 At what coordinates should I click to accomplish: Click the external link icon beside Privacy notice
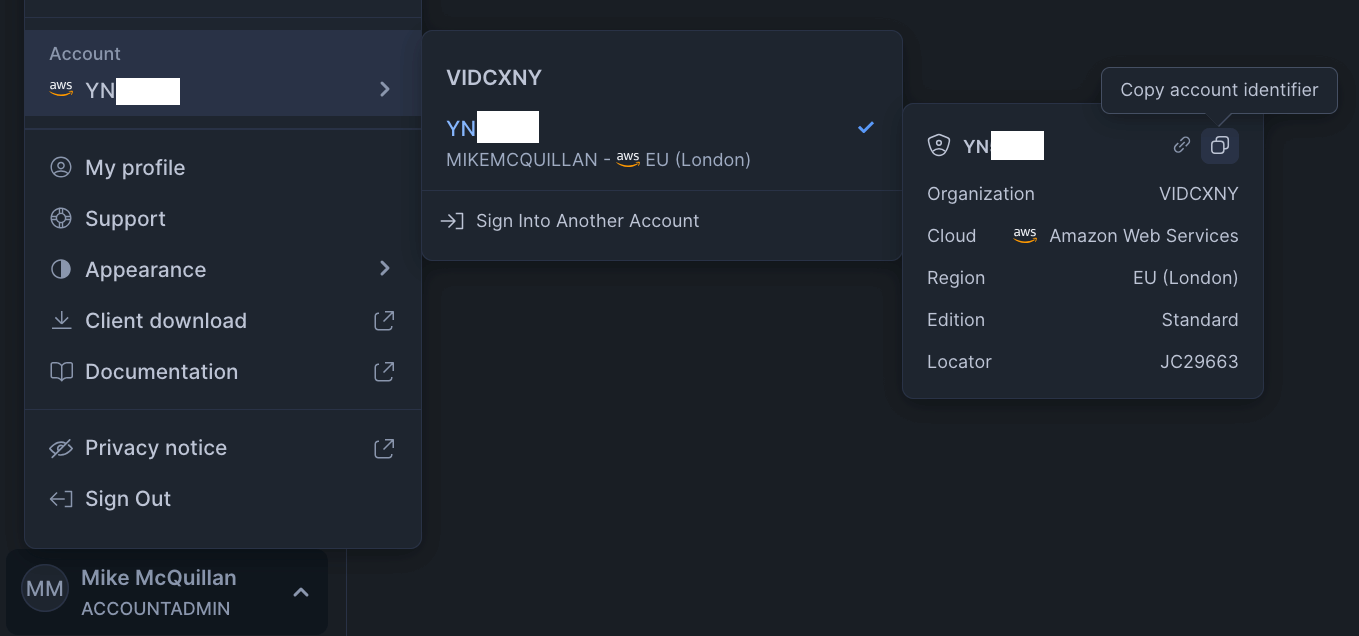384,448
